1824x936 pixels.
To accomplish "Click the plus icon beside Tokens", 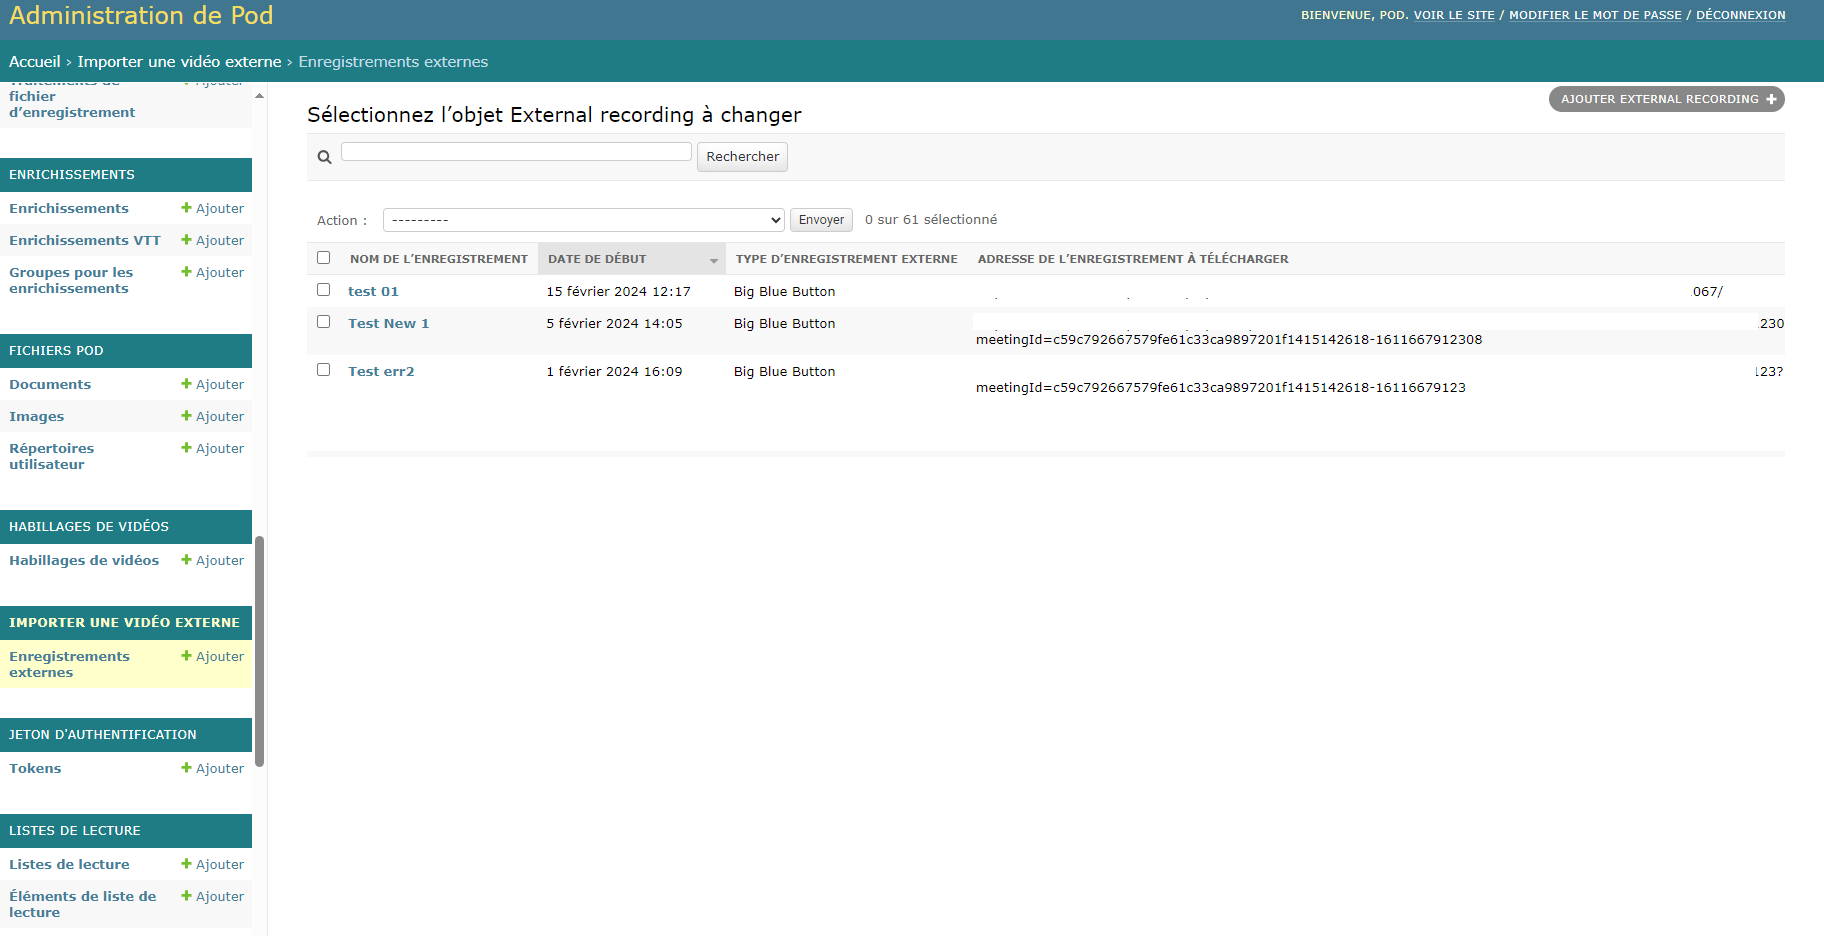I will point(186,768).
